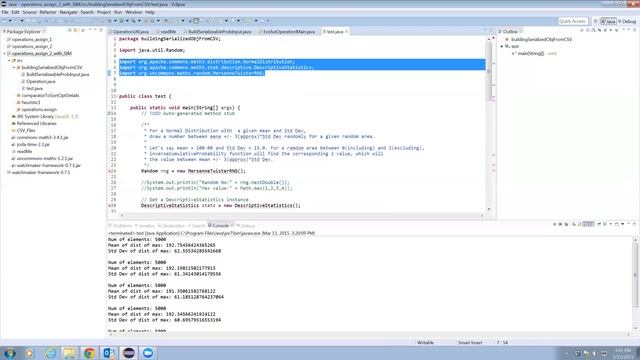Click the Open Perspective icon
The height and width of the screenshot is (360, 640).
pyautogui.click(x=596, y=21)
